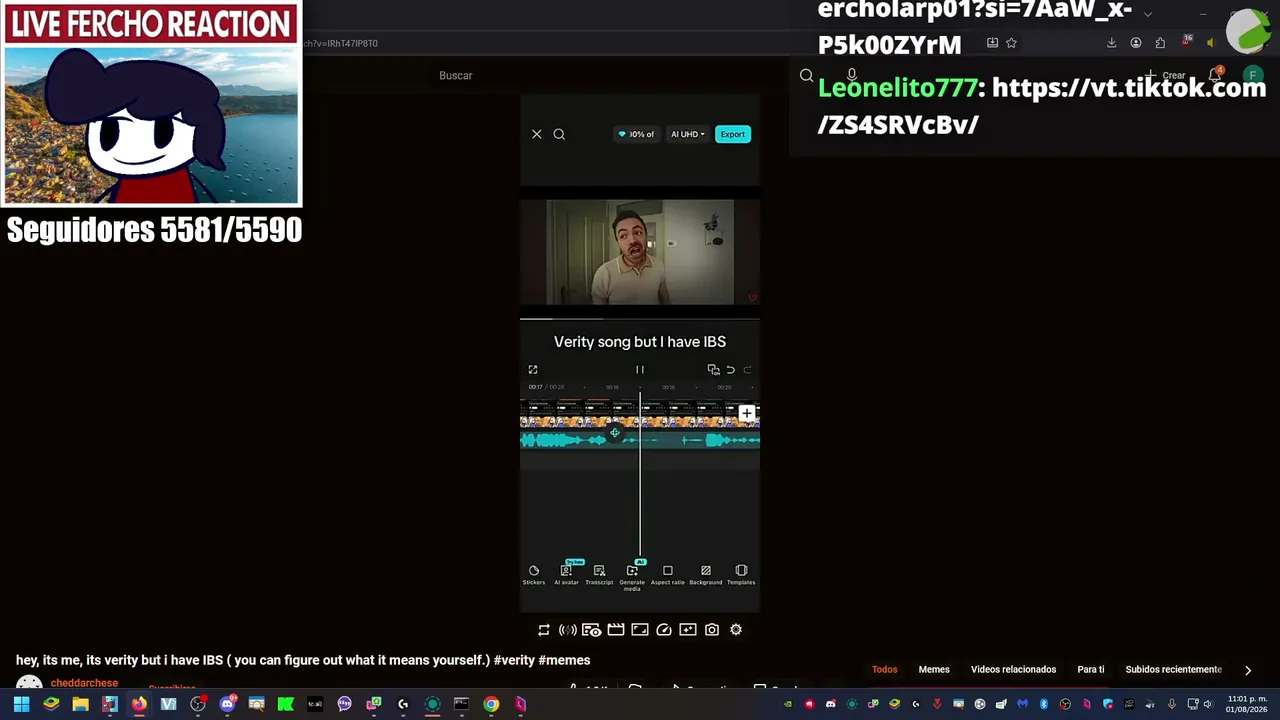Open the Generate media tool
Screen dimensions: 1280x720
pyautogui.click(x=632, y=577)
